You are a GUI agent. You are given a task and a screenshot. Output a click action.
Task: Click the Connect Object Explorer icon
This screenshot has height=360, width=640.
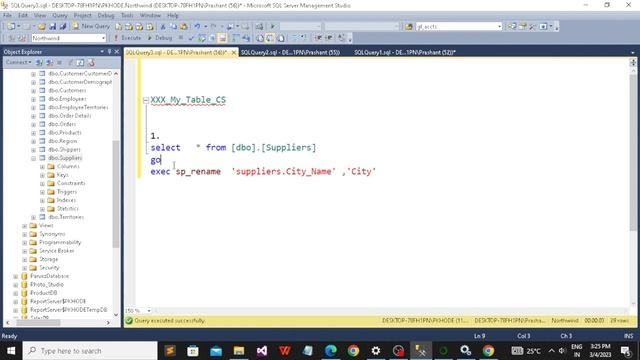pos(39,62)
